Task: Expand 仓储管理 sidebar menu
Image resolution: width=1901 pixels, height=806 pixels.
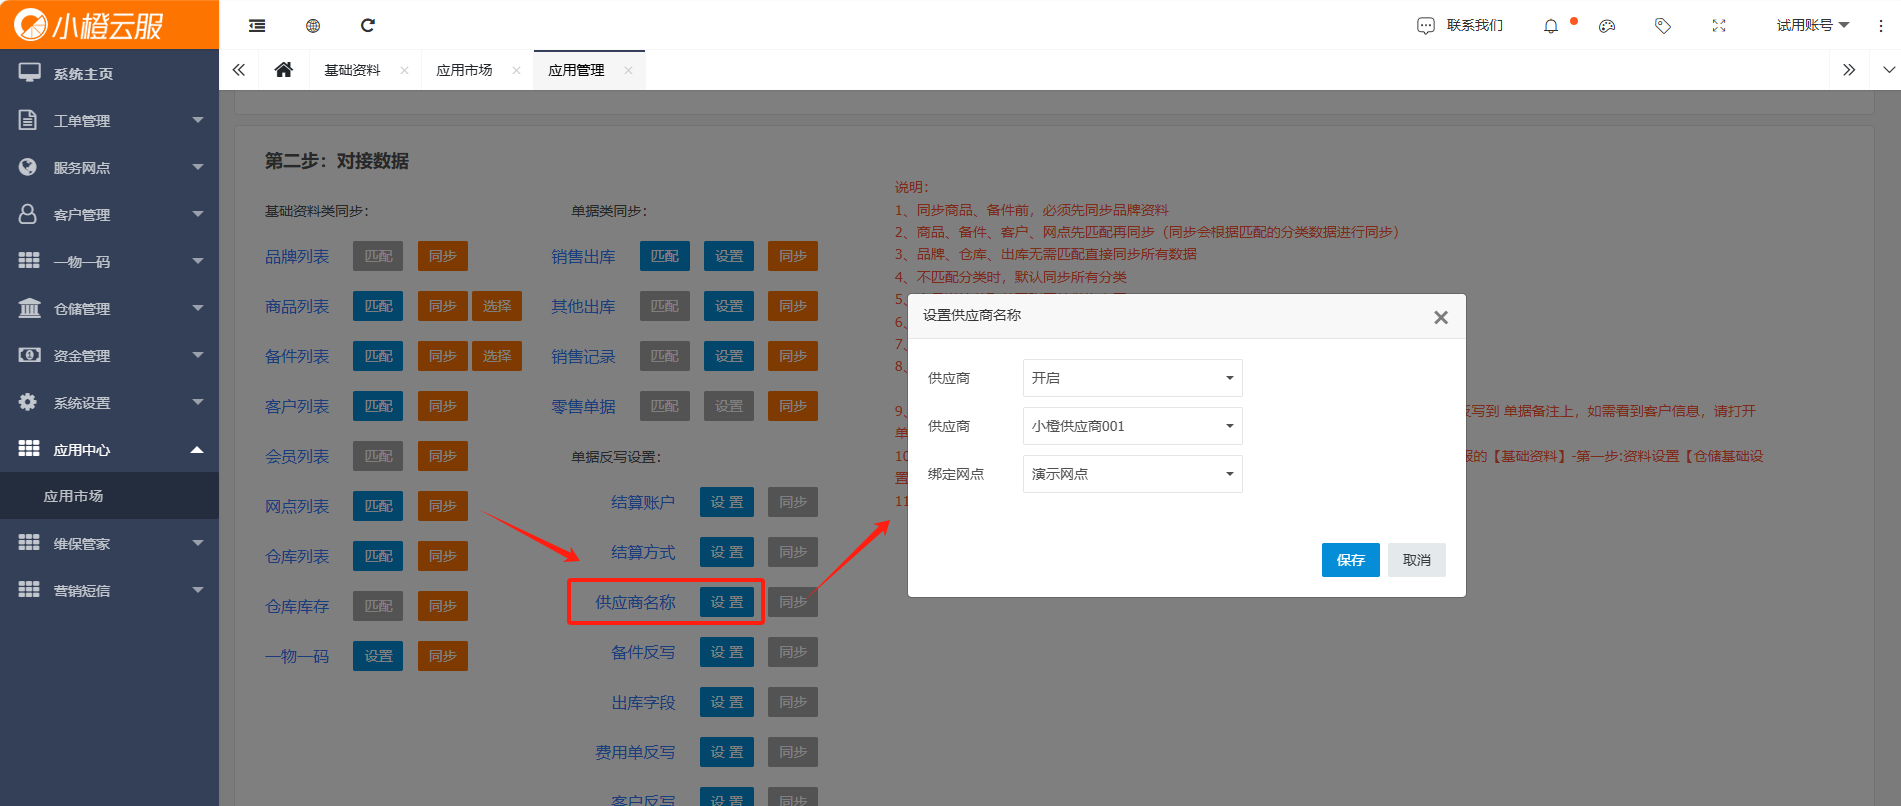Action: coord(109,309)
